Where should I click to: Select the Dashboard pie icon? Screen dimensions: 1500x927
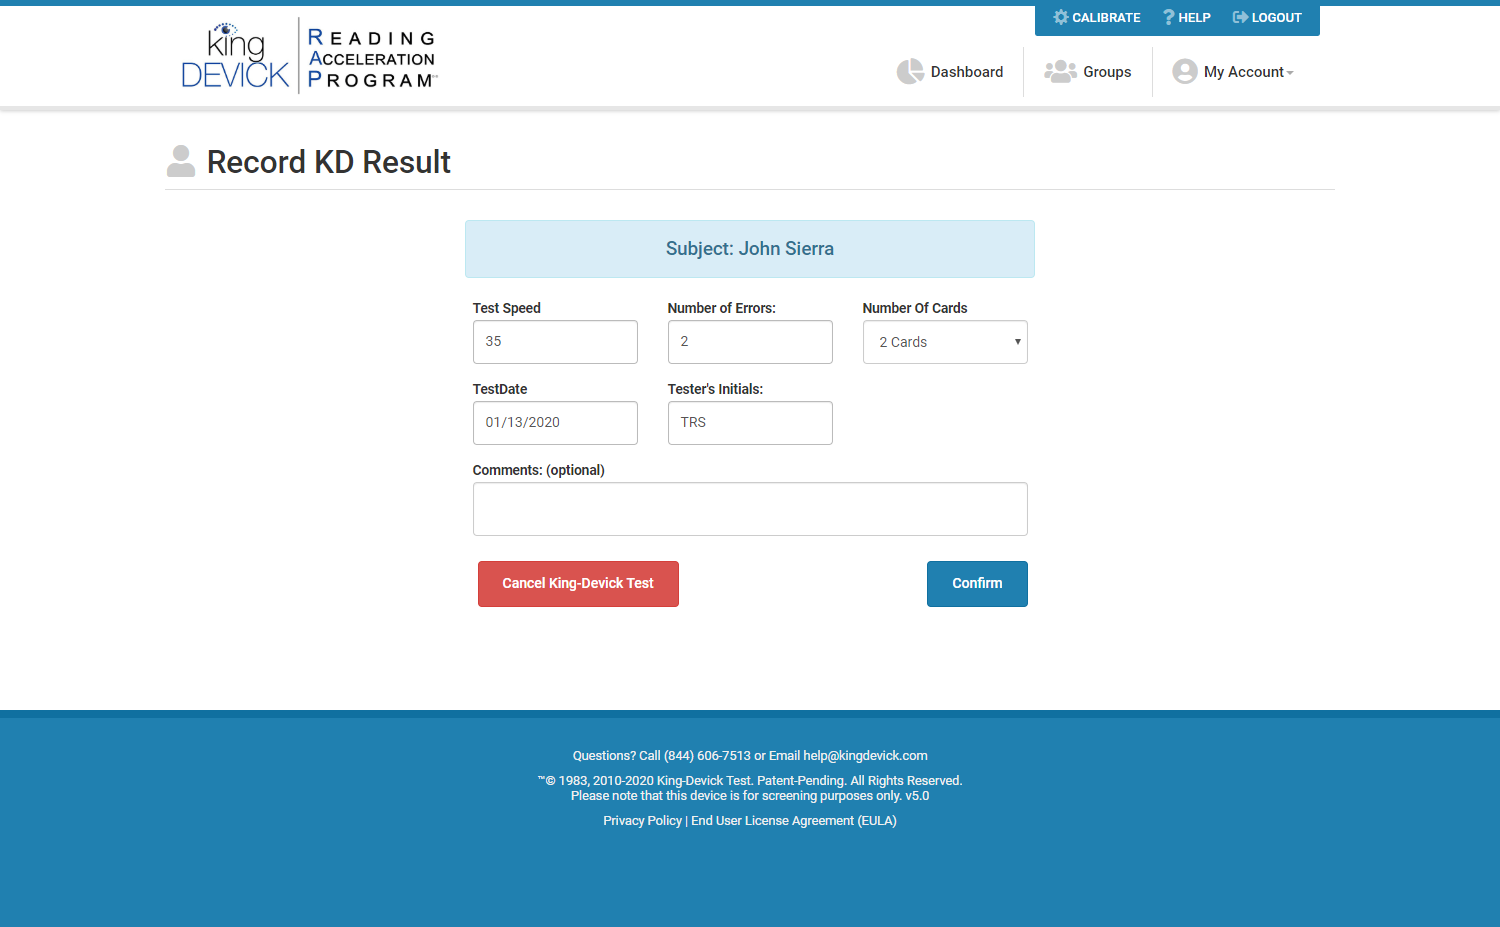click(910, 71)
